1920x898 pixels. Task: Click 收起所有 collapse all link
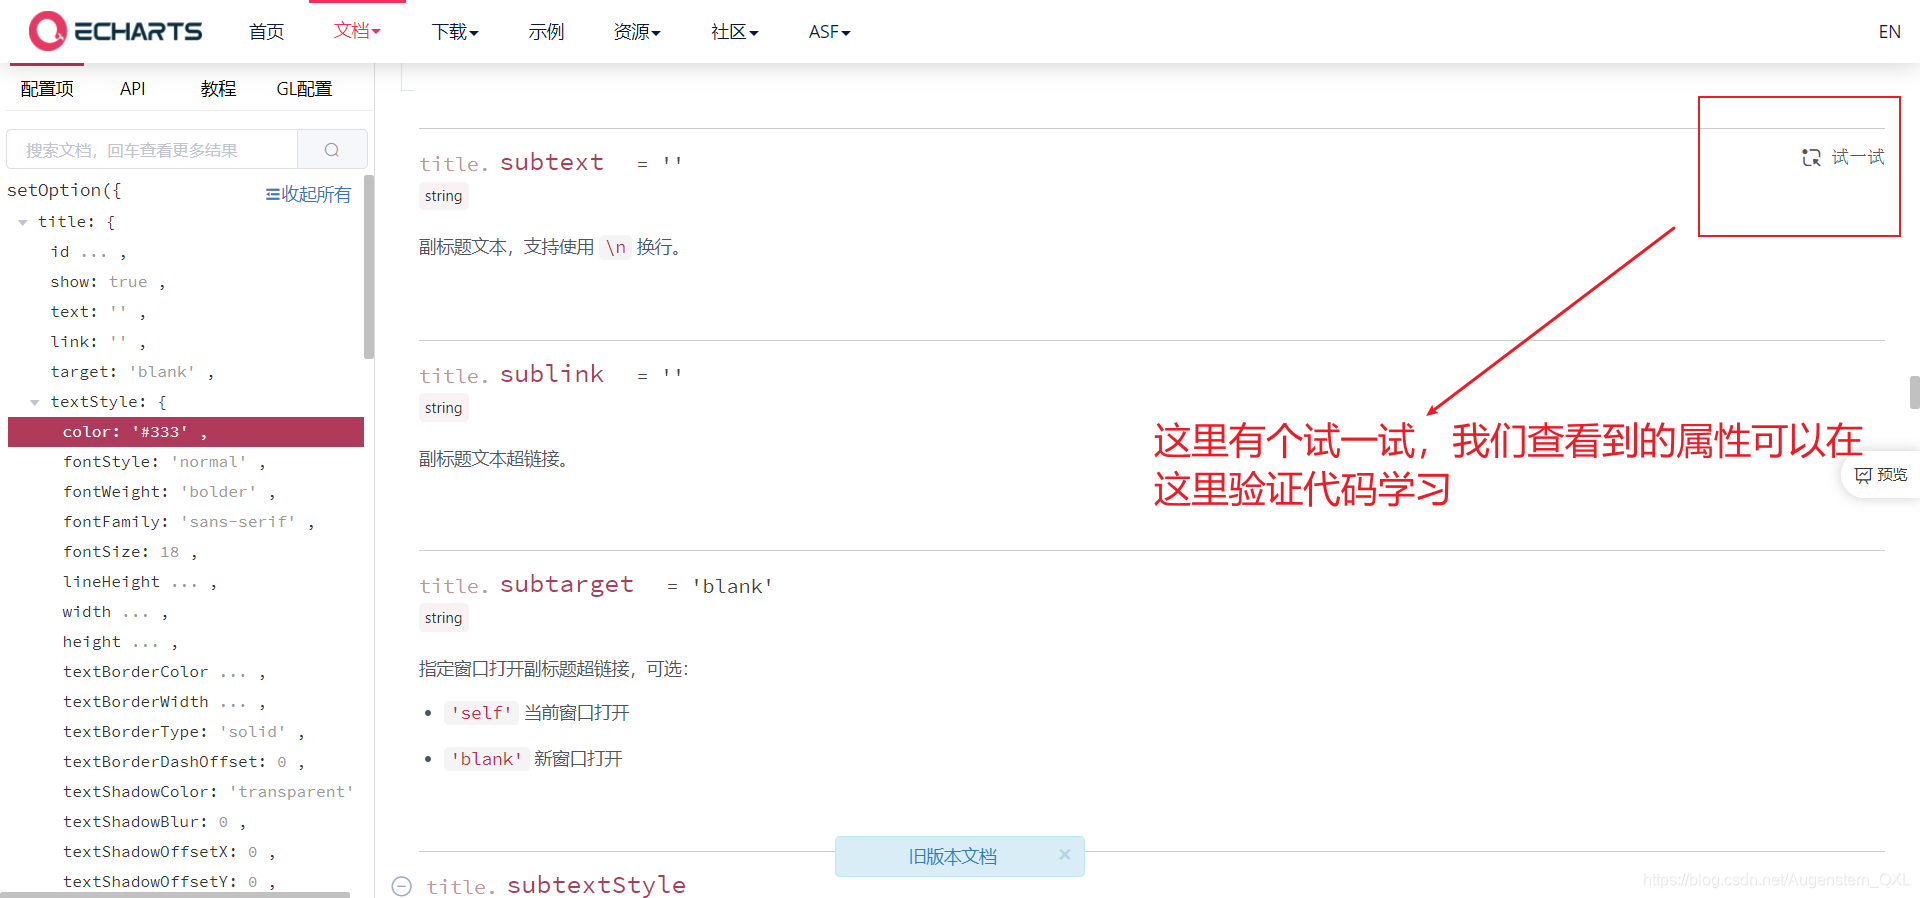[308, 194]
